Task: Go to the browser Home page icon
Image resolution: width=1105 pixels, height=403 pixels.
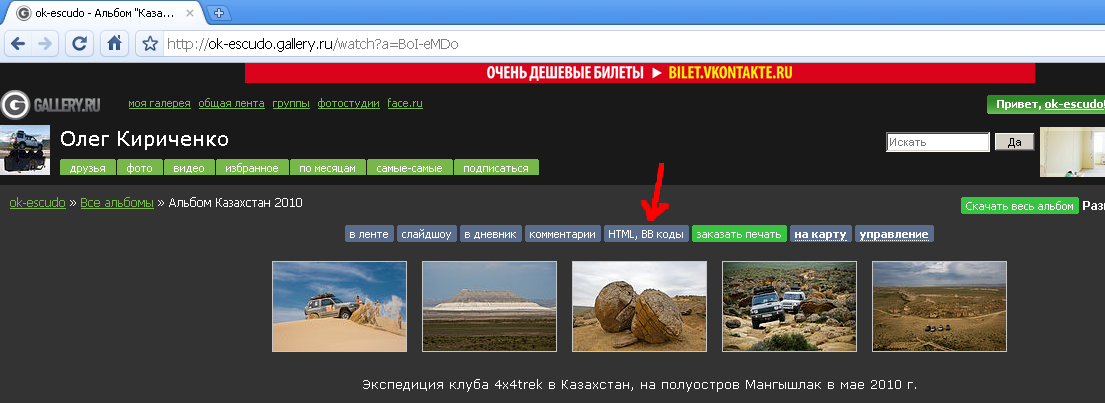Action: [x=115, y=44]
